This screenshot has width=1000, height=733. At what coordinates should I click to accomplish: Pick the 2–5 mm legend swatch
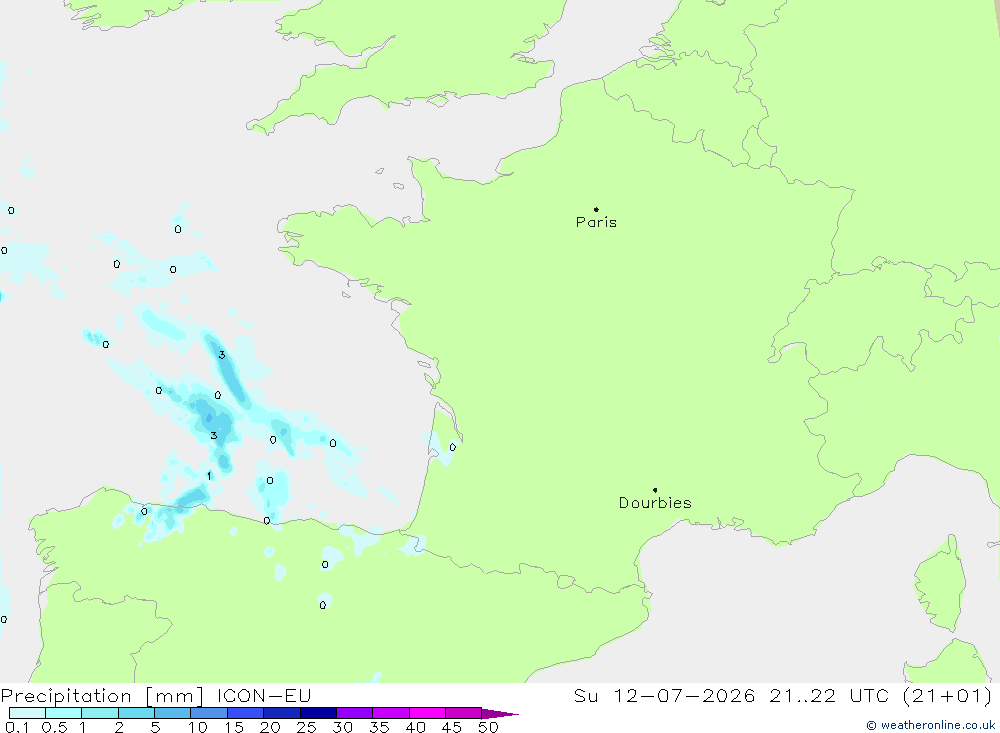point(136,713)
